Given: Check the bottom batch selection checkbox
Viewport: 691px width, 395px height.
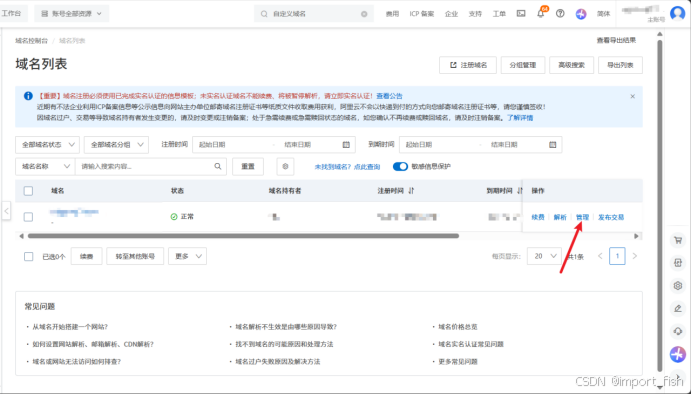Looking at the screenshot, I should (29, 256).
